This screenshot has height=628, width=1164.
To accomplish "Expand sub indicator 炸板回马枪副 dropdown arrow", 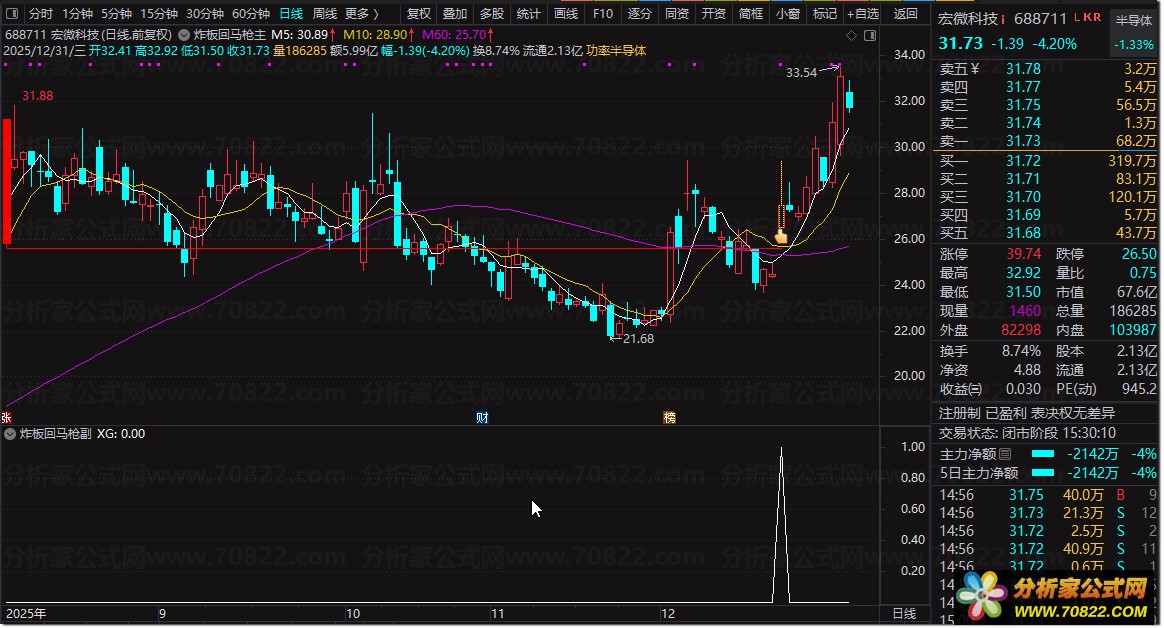I will [10, 434].
